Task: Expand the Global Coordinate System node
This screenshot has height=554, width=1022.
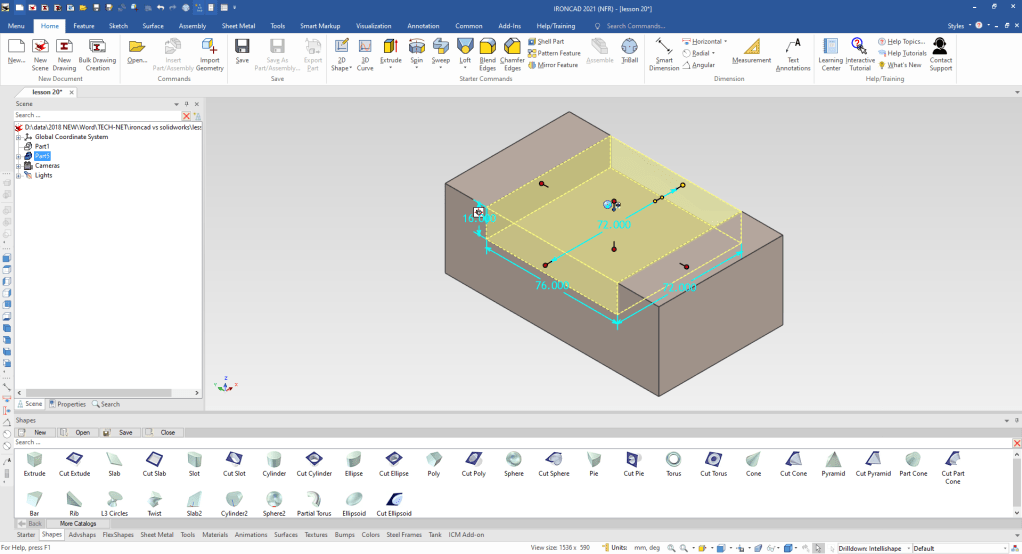Action: tap(19, 137)
